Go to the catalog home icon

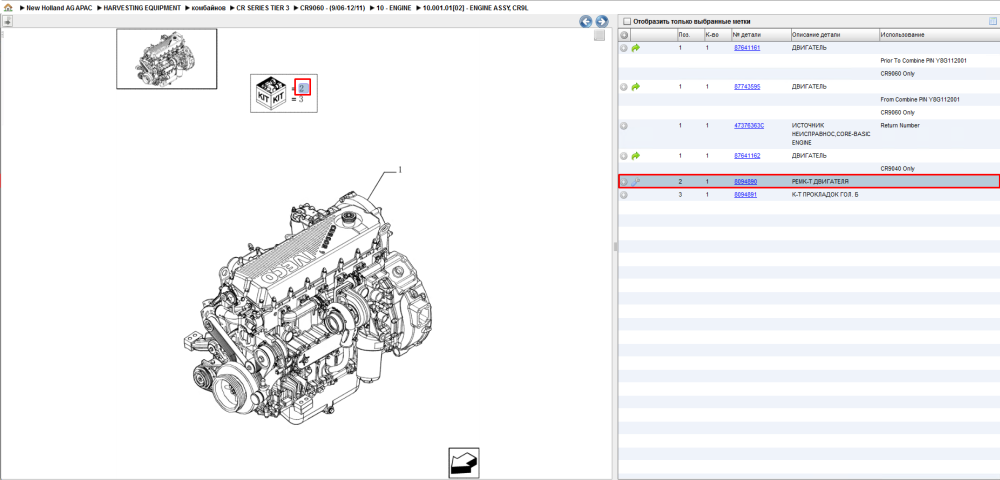7,8
